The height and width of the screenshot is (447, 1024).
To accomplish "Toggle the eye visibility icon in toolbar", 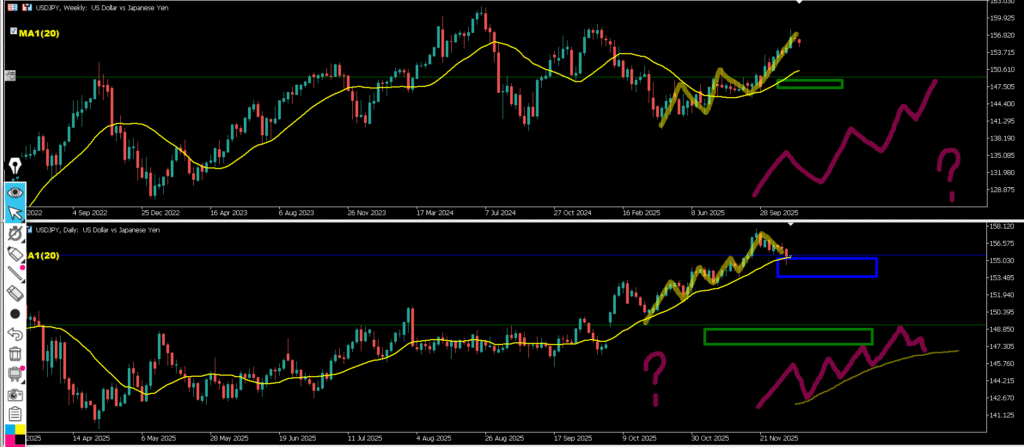I will click(x=15, y=190).
